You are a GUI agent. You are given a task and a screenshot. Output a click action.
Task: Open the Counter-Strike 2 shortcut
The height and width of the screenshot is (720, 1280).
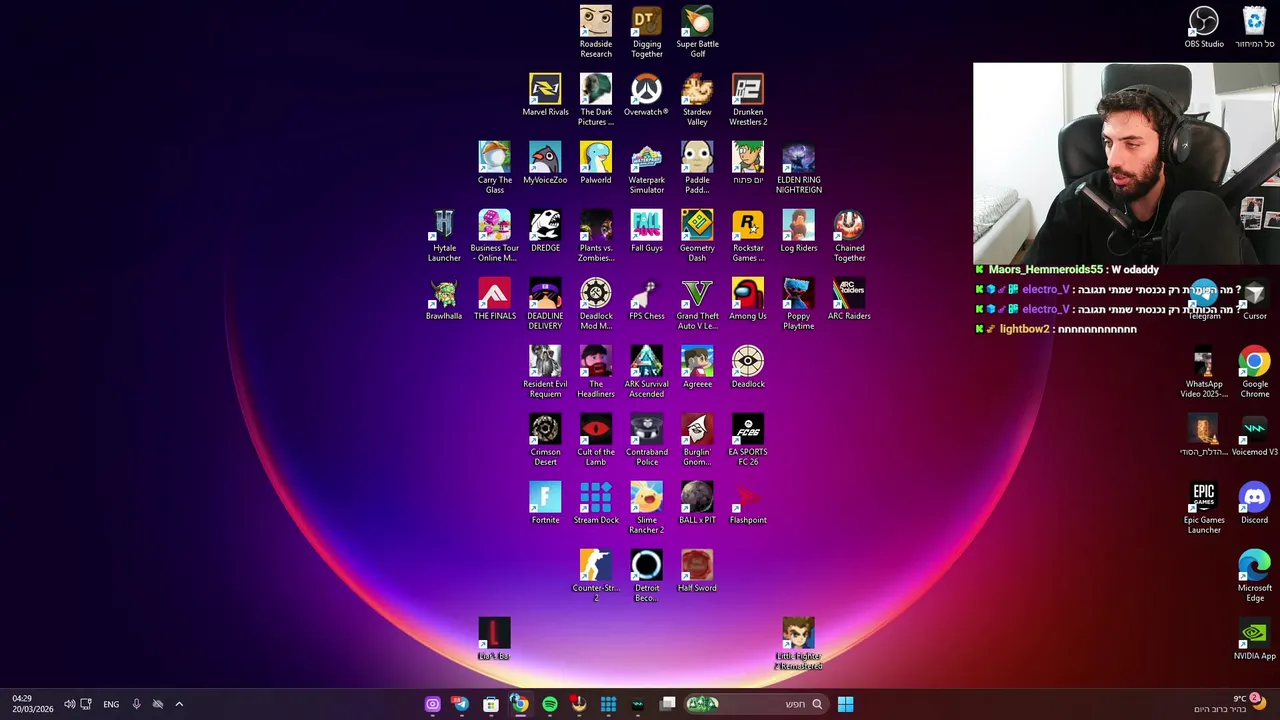pyautogui.click(x=596, y=576)
